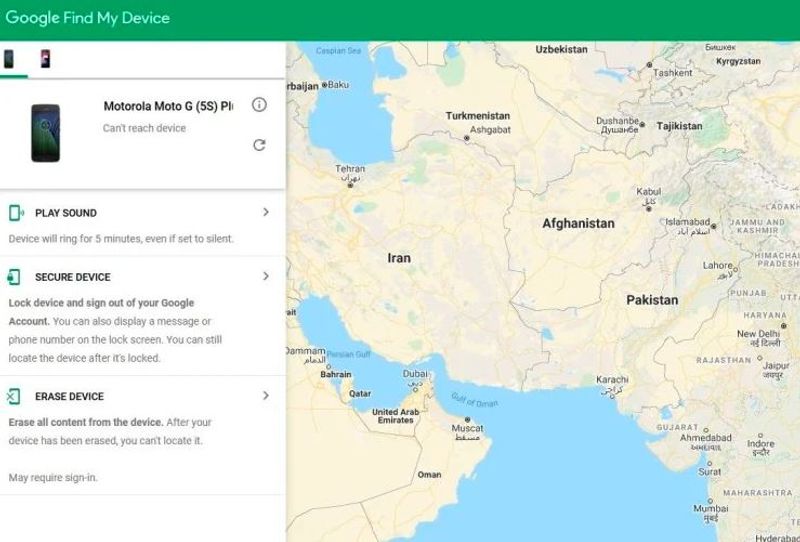Click the United Arab Emirates label
This screenshot has width=800, height=542.
coord(395,416)
